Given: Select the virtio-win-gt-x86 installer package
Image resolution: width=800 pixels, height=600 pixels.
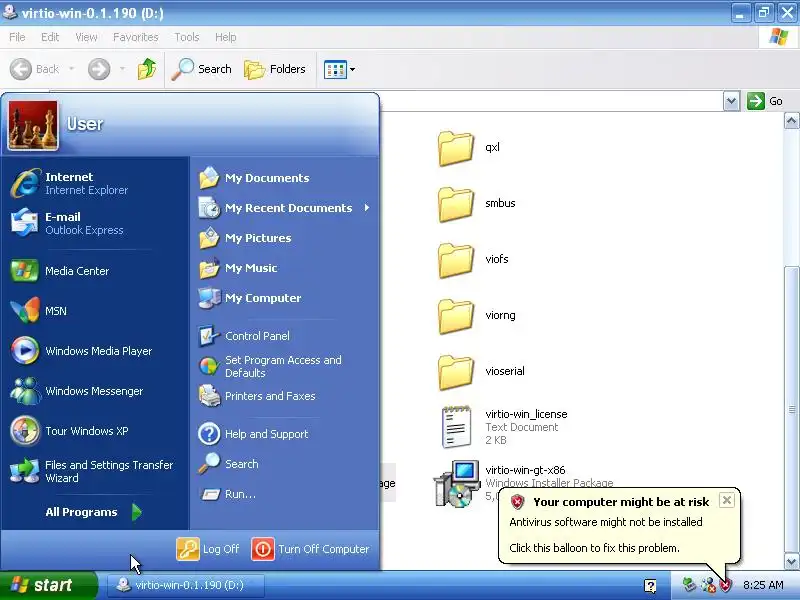Looking at the screenshot, I should pos(523,483).
